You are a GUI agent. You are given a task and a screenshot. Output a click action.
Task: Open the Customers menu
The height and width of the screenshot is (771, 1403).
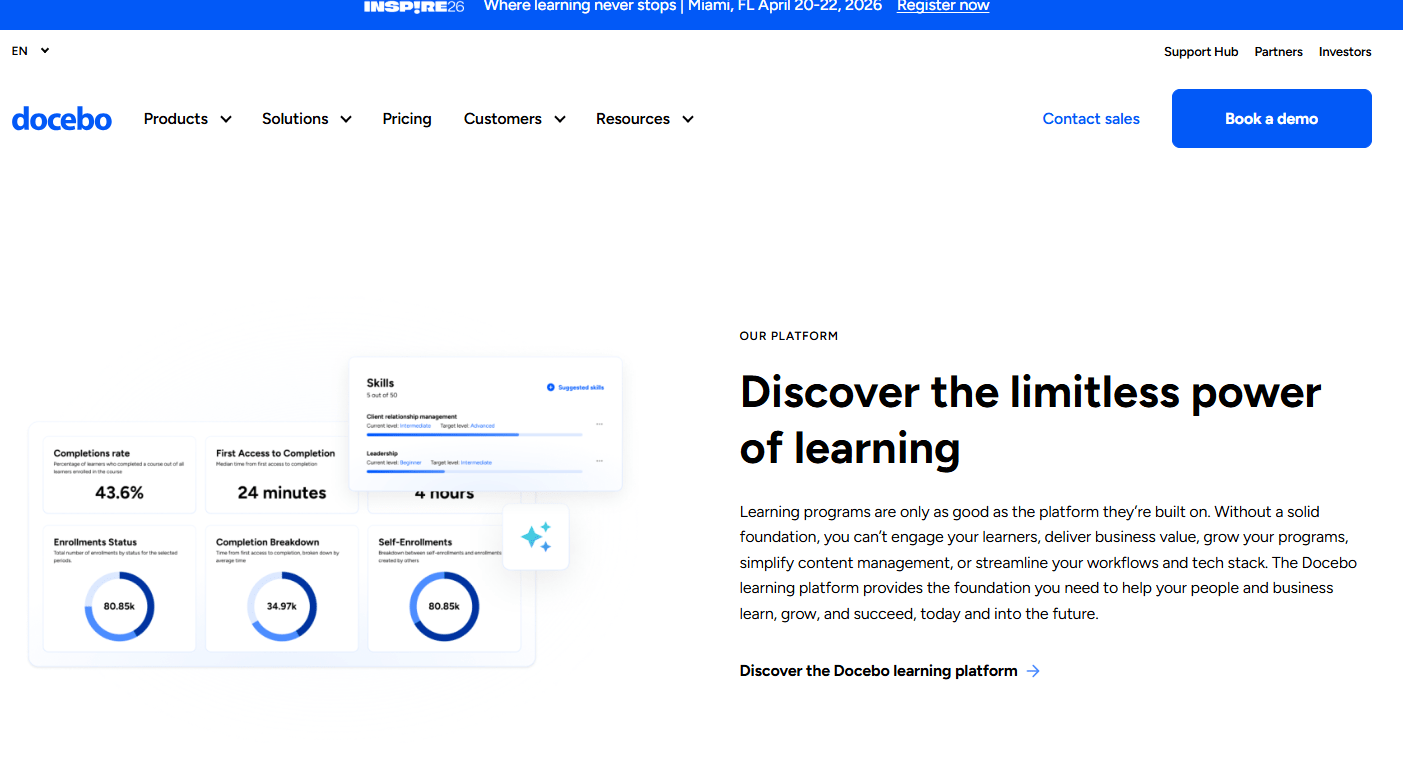click(514, 118)
